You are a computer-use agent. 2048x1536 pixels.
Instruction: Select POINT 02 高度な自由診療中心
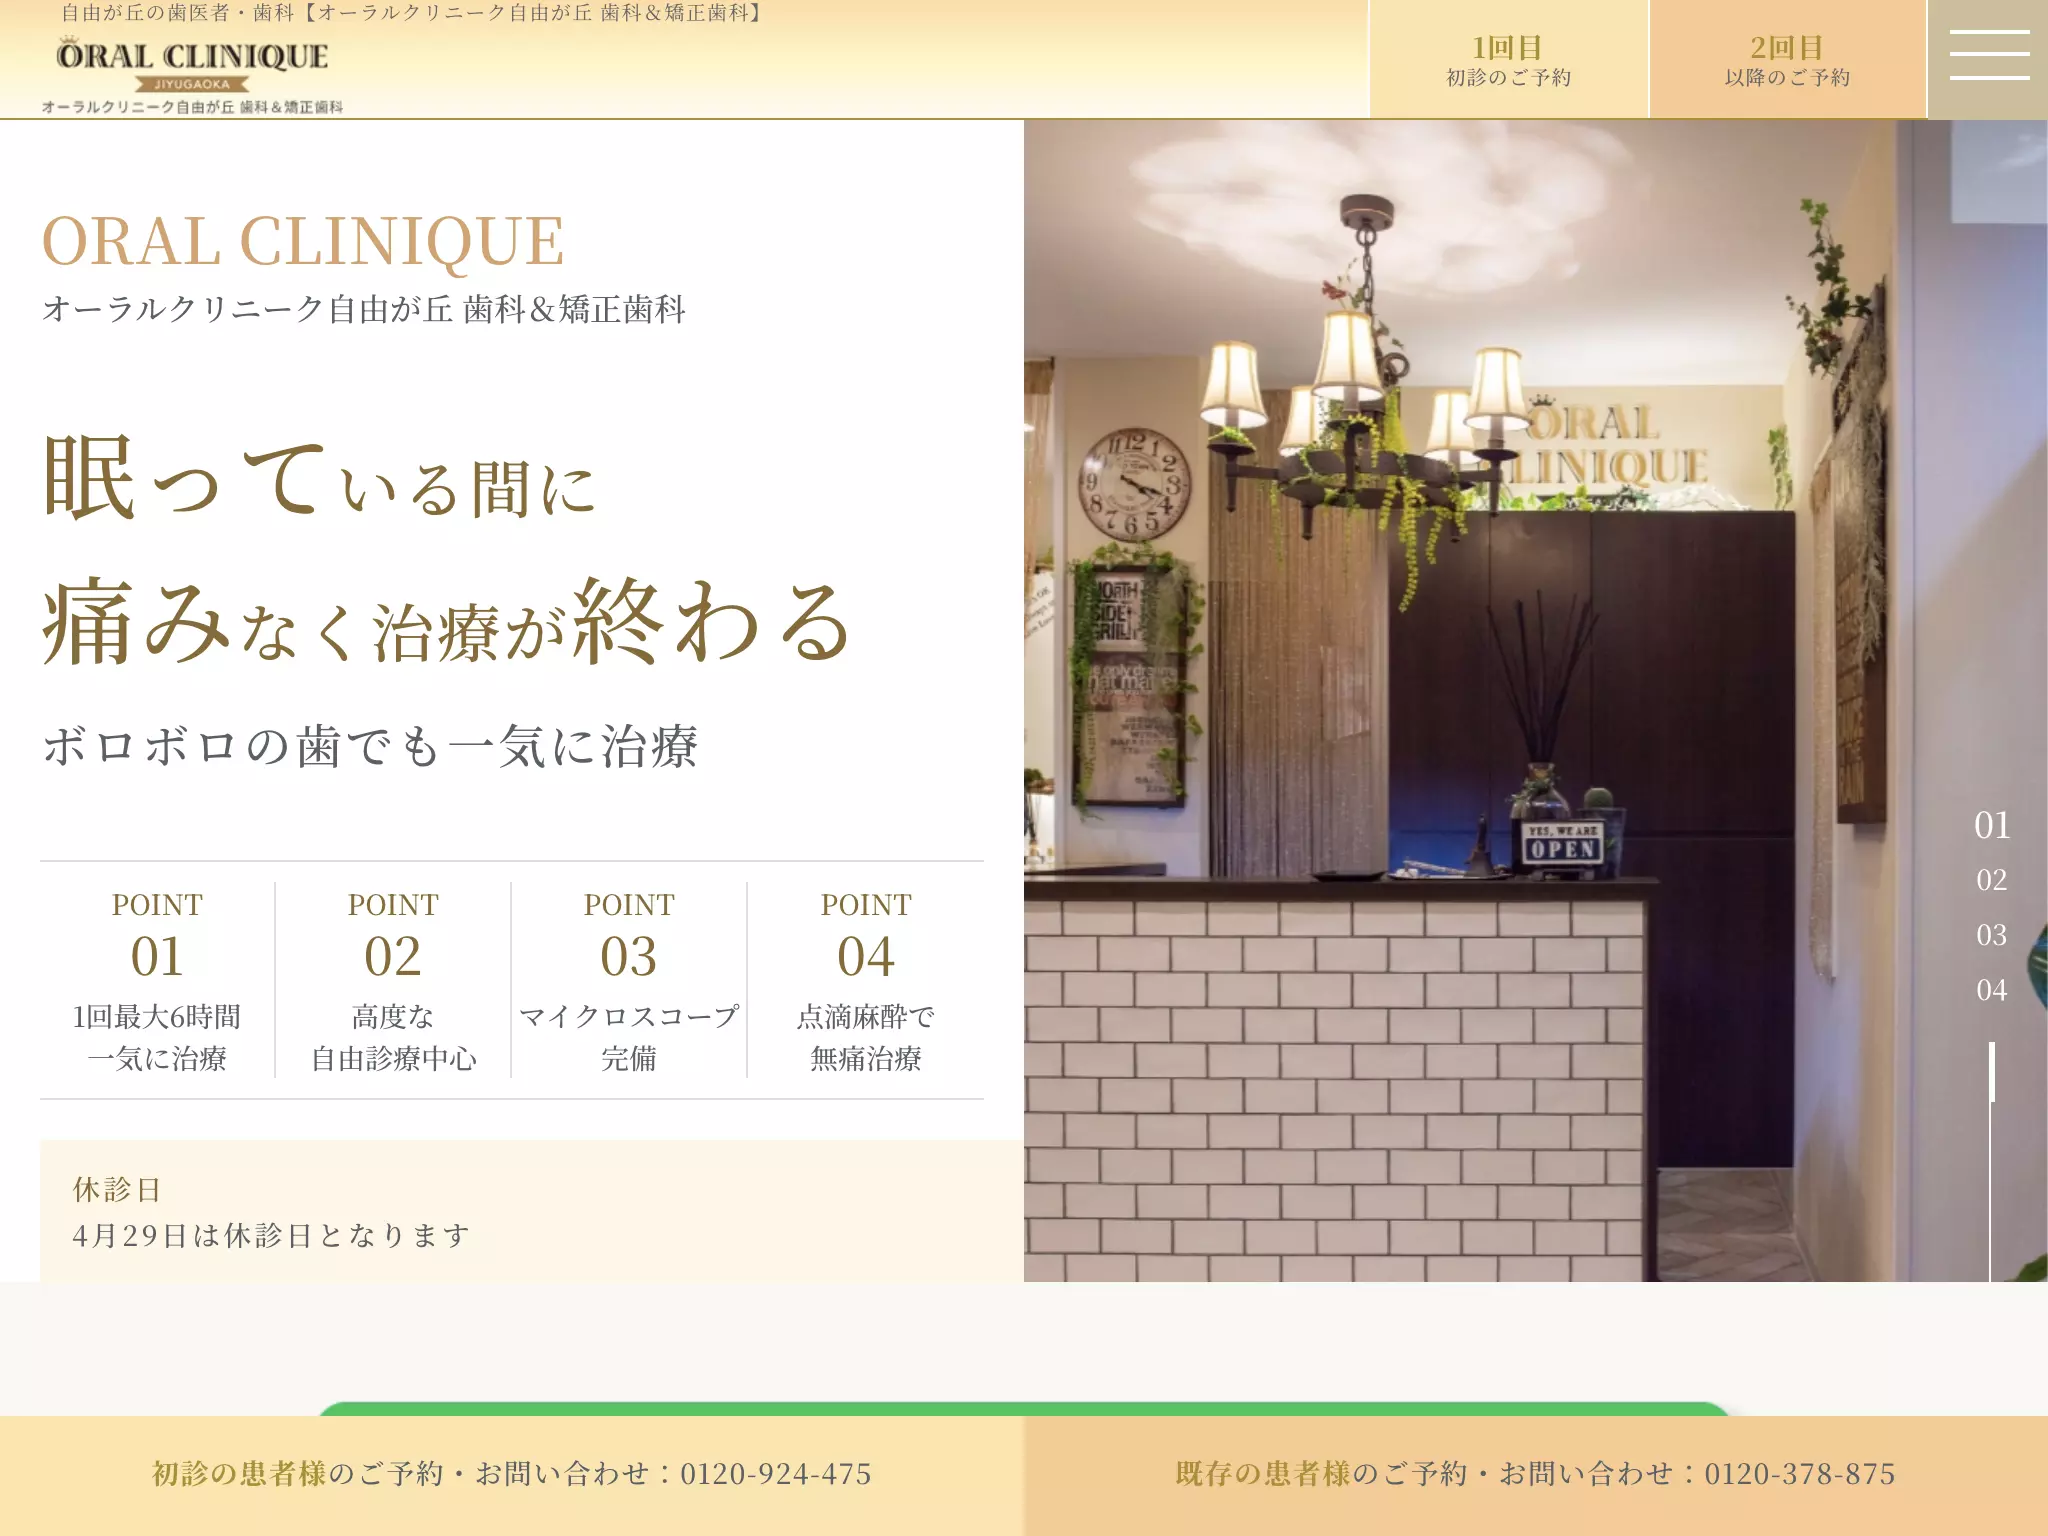point(393,980)
